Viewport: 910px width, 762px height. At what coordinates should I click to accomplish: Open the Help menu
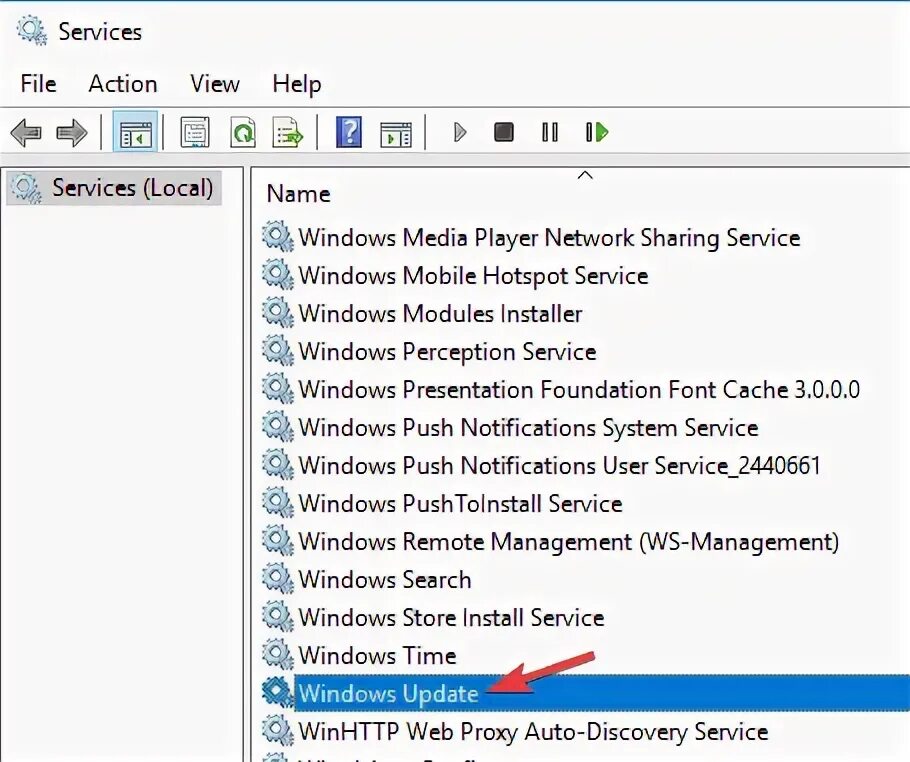(296, 84)
